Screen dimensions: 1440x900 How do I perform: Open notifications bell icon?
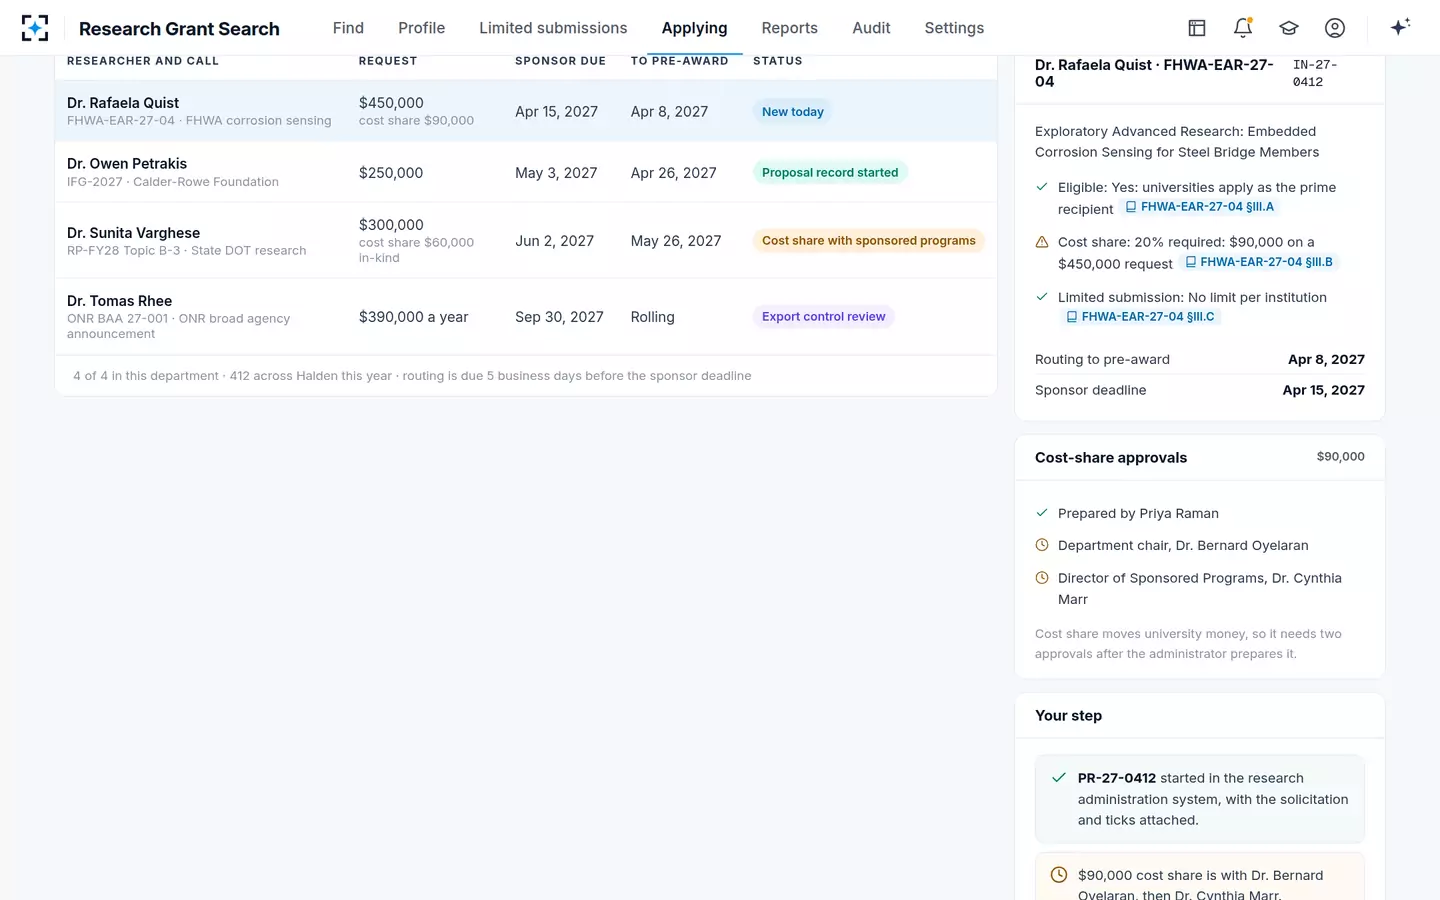tap(1243, 28)
